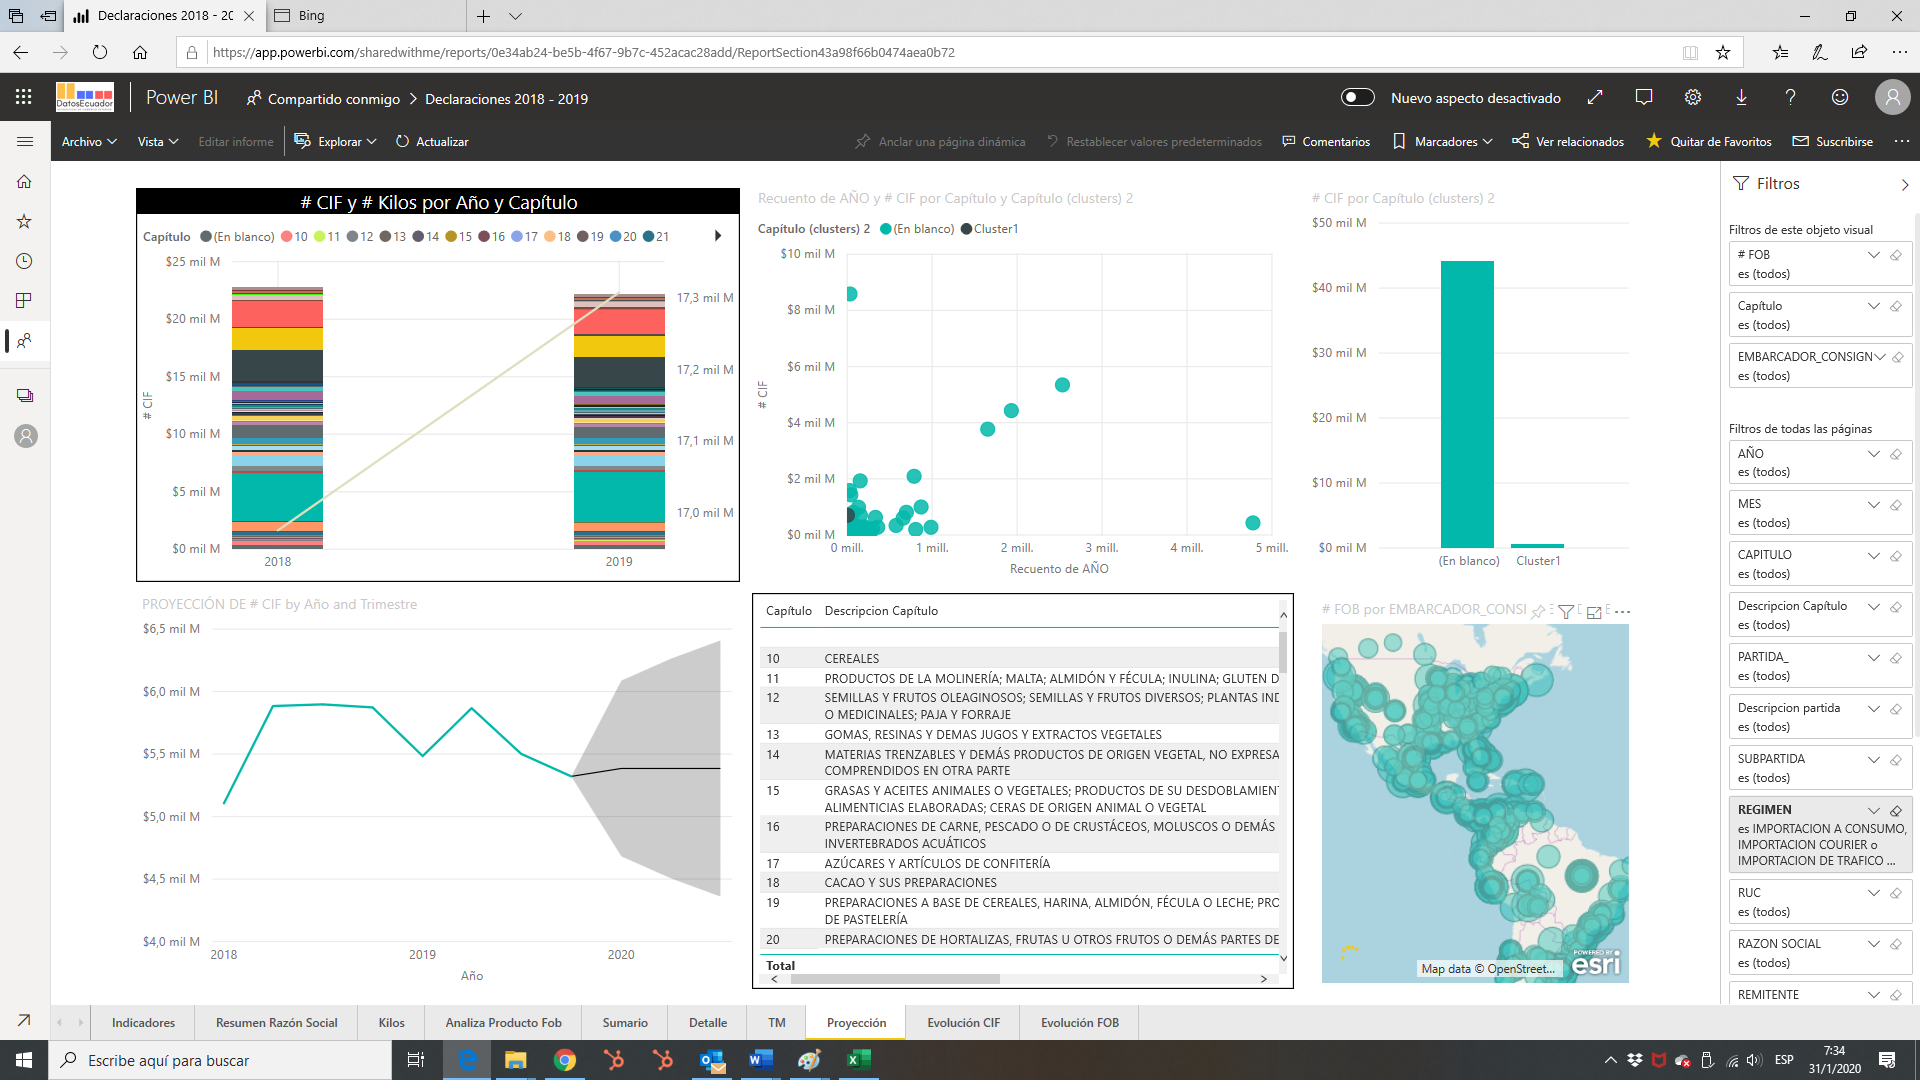Viewport: 1920px width, 1080px height.
Task: Click Compartido conmigo breadcrumb link
Action: pyautogui.click(x=333, y=99)
